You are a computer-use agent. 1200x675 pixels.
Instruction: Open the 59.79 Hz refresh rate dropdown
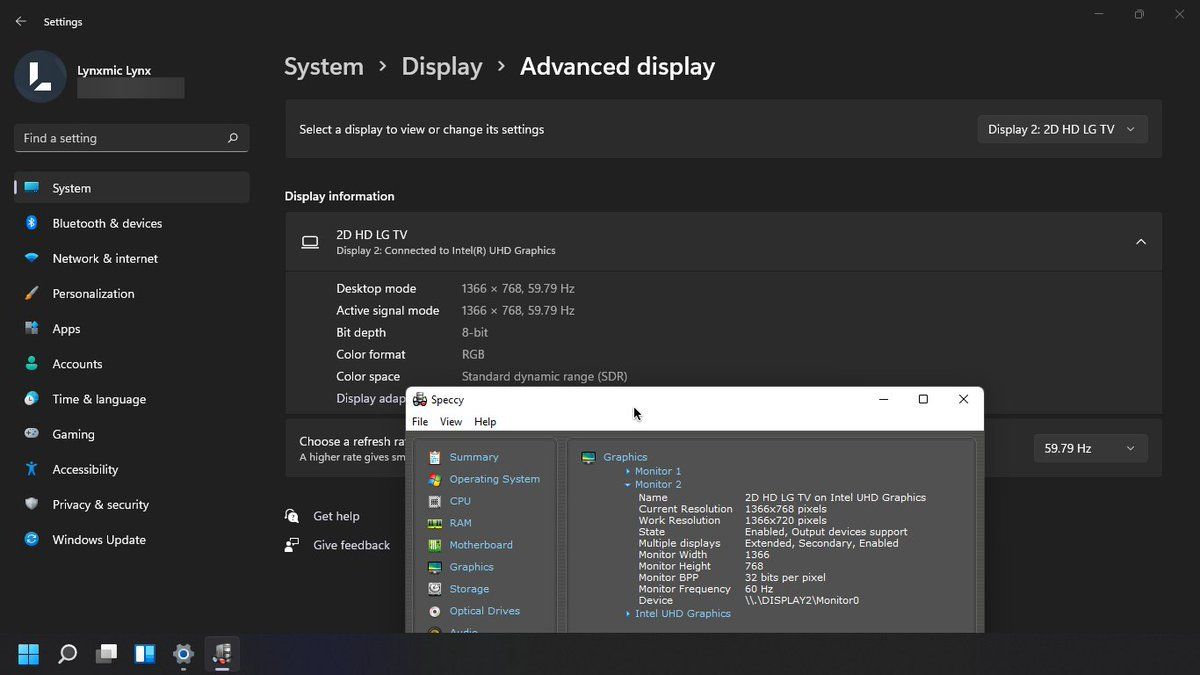pos(1089,449)
